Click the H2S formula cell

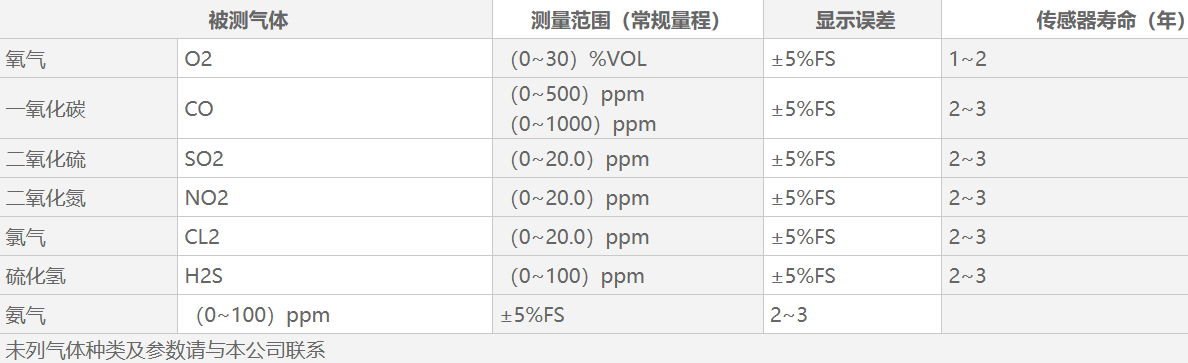(335, 275)
